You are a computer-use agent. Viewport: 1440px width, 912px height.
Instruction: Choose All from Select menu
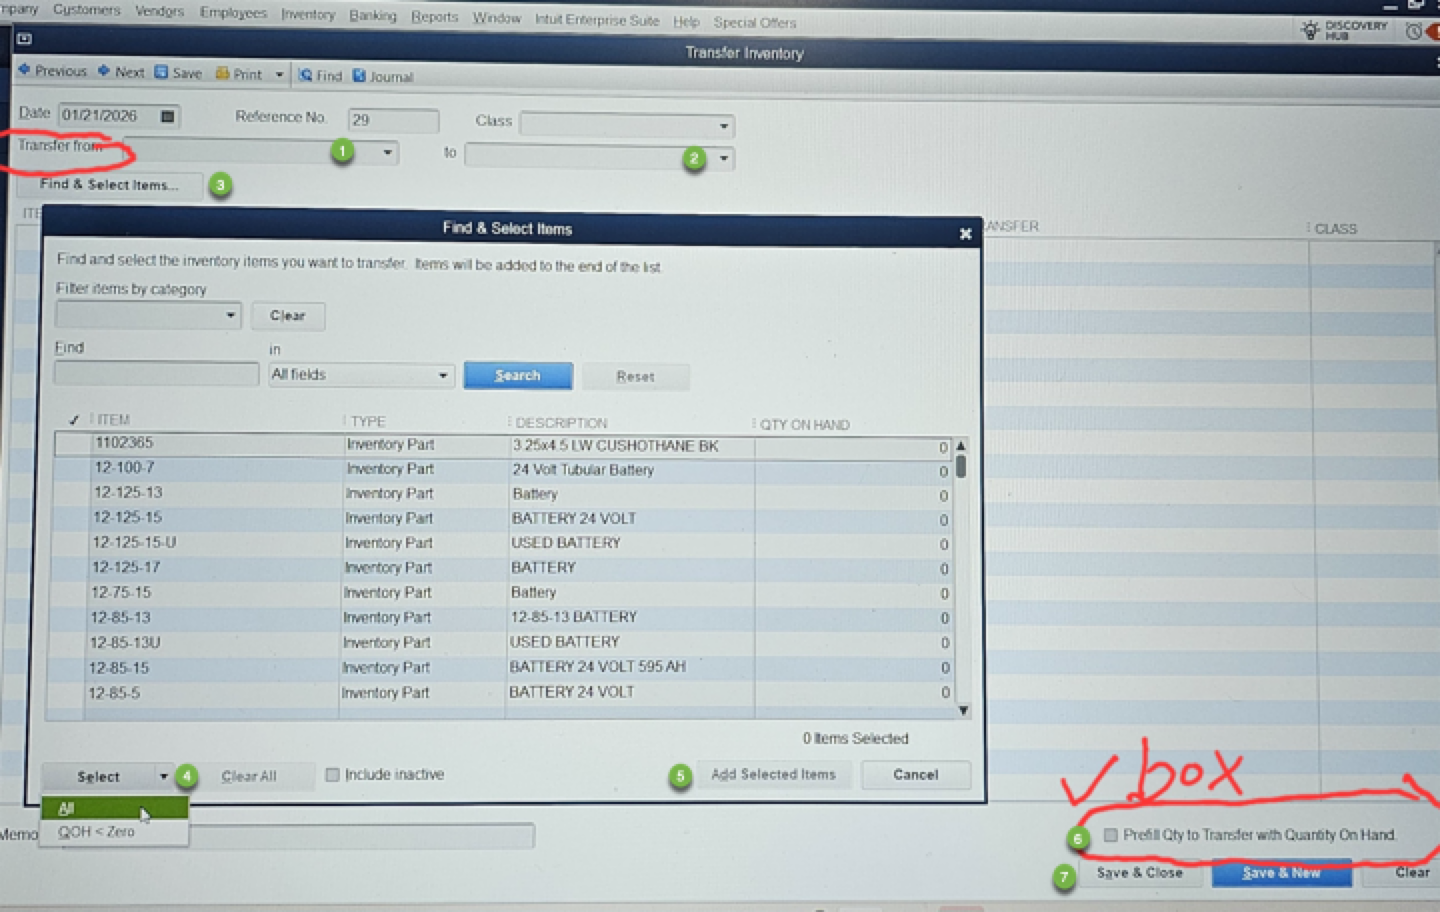tap(114, 808)
